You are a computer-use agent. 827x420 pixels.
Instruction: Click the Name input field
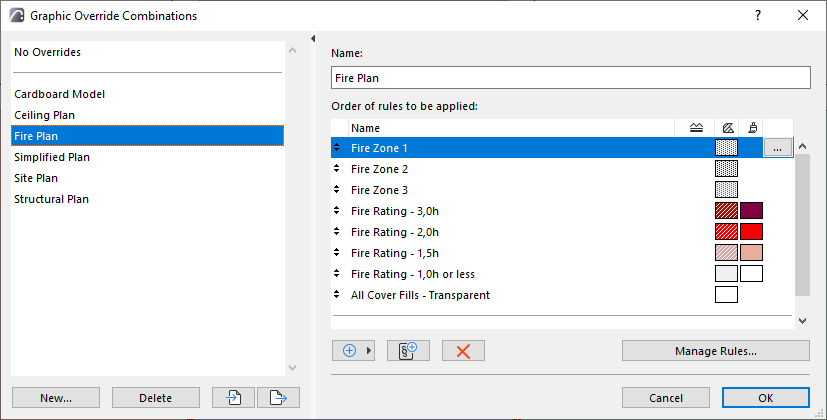click(570, 78)
